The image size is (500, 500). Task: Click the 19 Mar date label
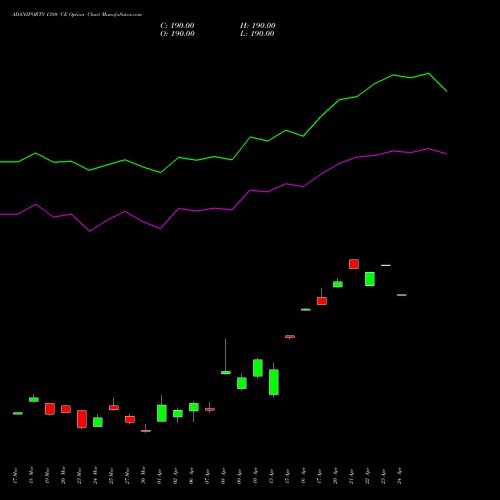pyautogui.click(x=47, y=476)
